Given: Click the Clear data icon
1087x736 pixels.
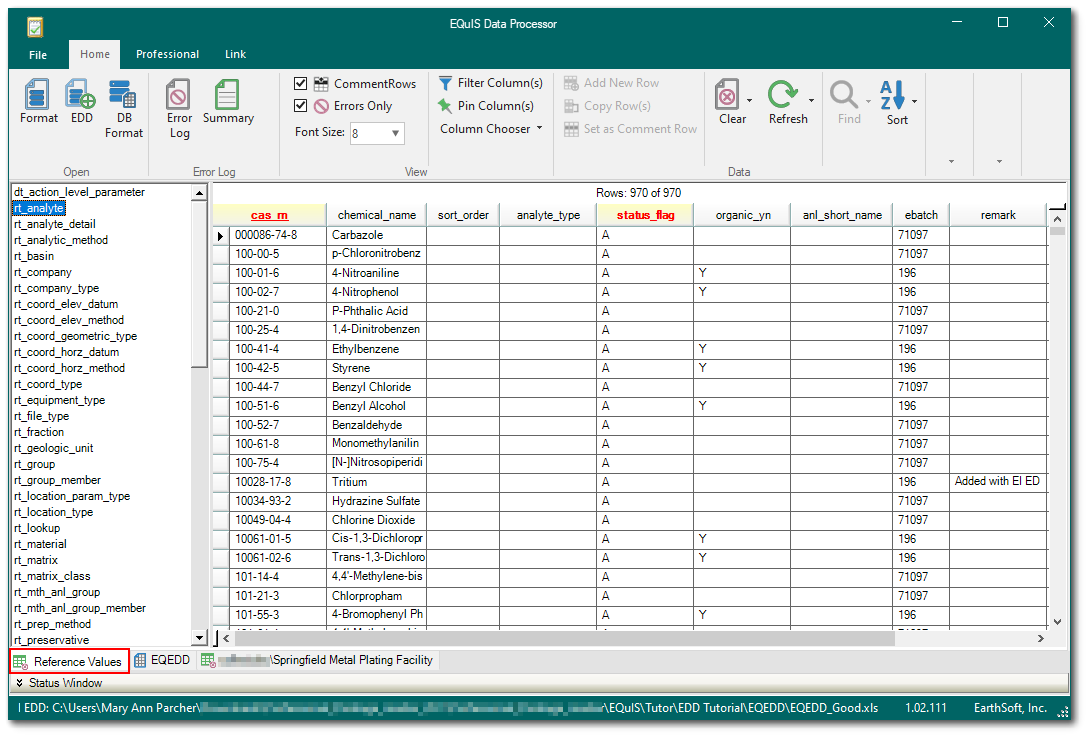Looking at the screenshot, I should click(x=727, y=96).
